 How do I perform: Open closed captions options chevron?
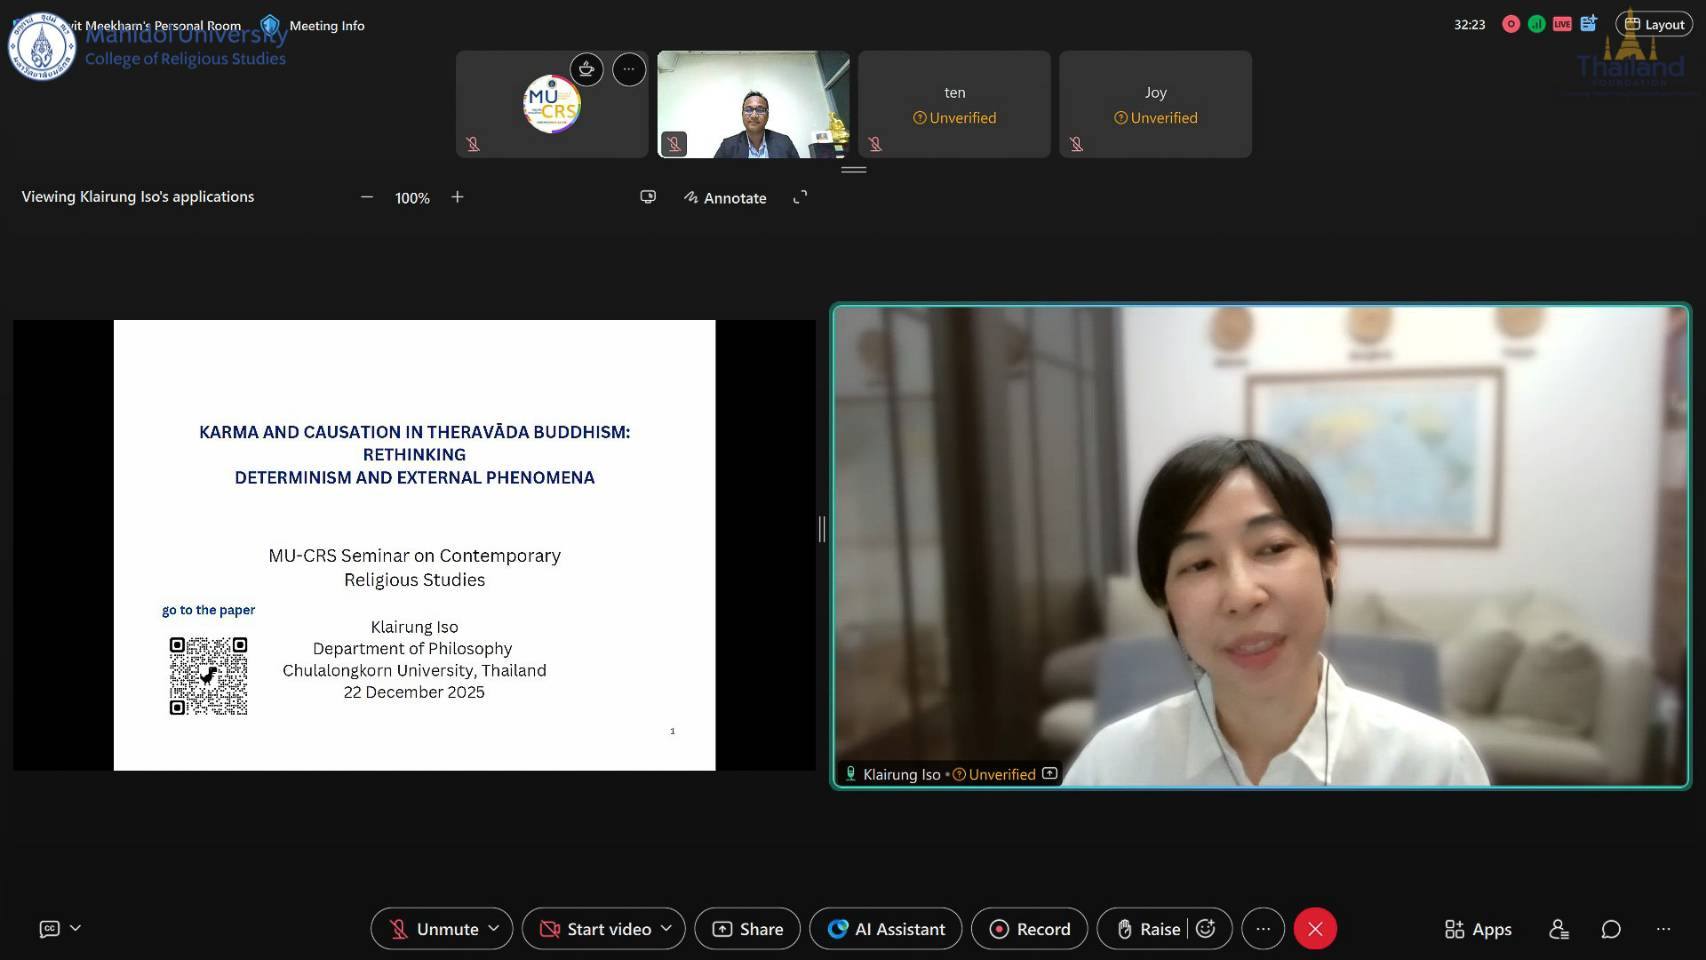tap(76, 928)
